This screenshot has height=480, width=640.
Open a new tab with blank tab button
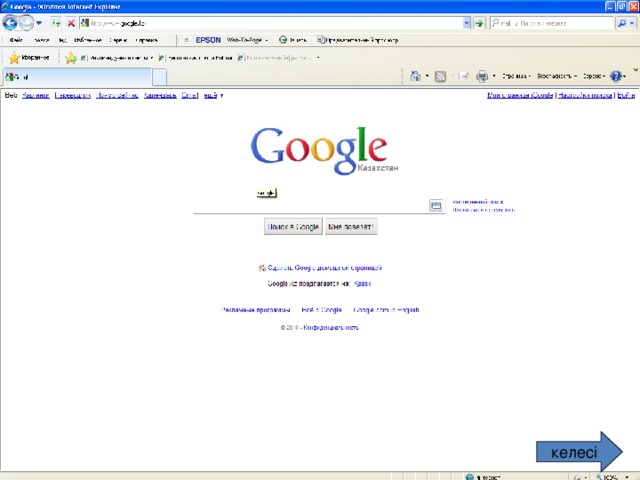(160, 77)
